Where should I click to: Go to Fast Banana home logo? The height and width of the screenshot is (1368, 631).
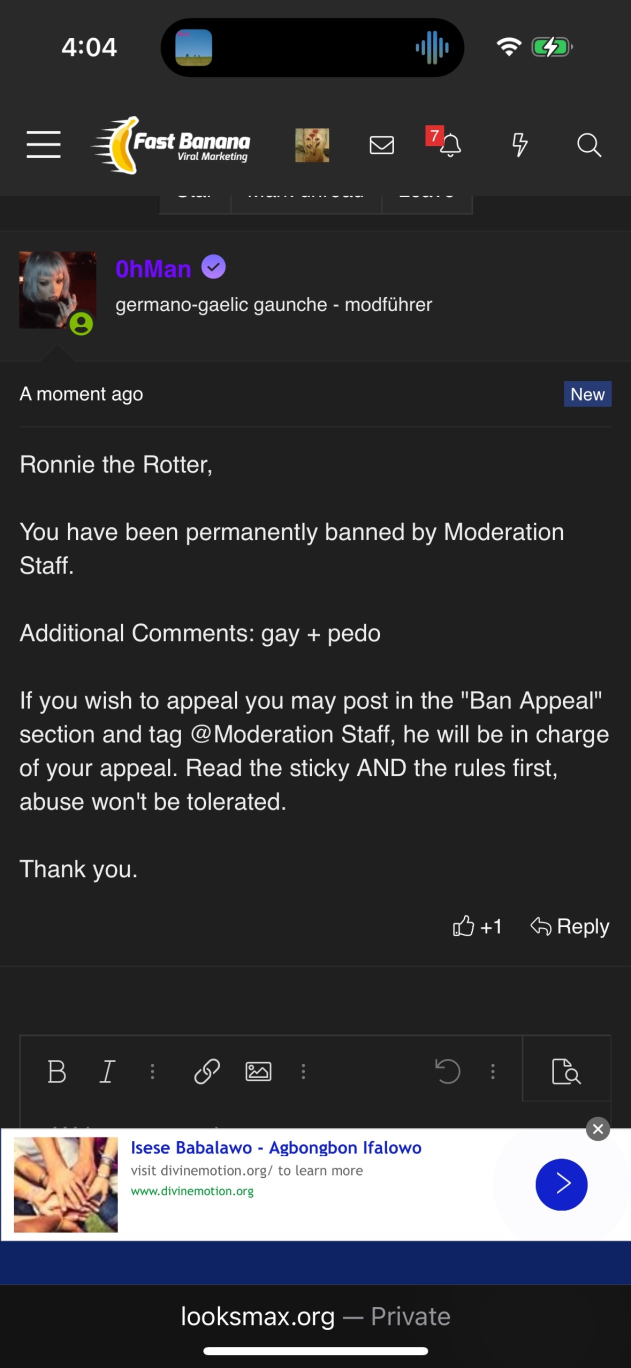point(172,145)
